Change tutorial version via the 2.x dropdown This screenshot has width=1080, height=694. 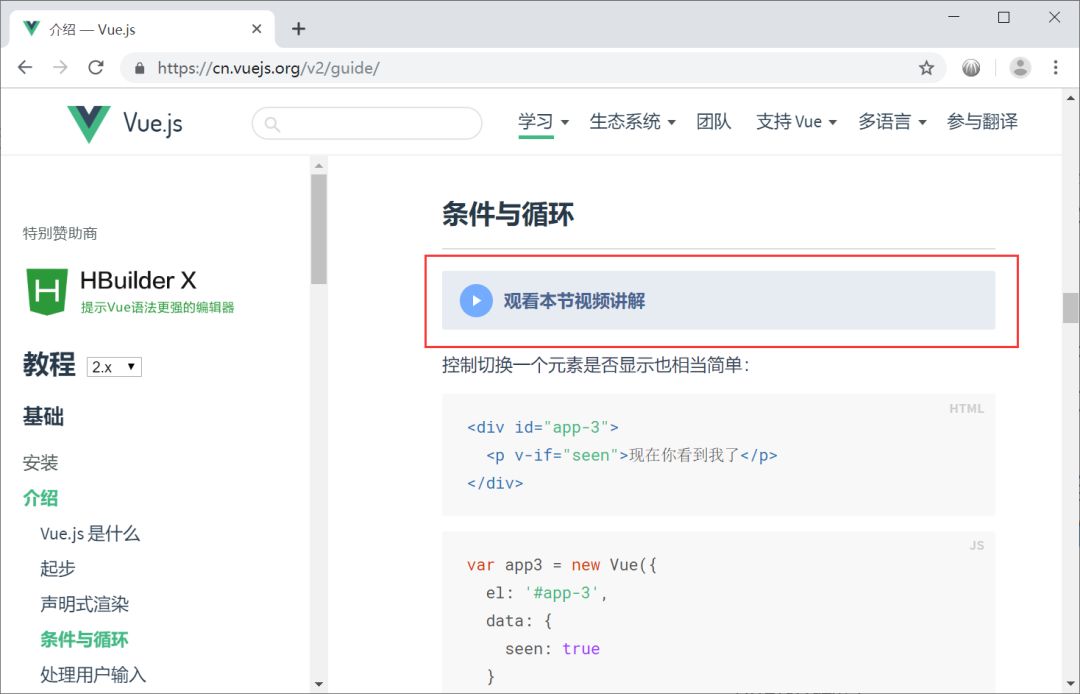pyautogui.click(x=113, y=366)
